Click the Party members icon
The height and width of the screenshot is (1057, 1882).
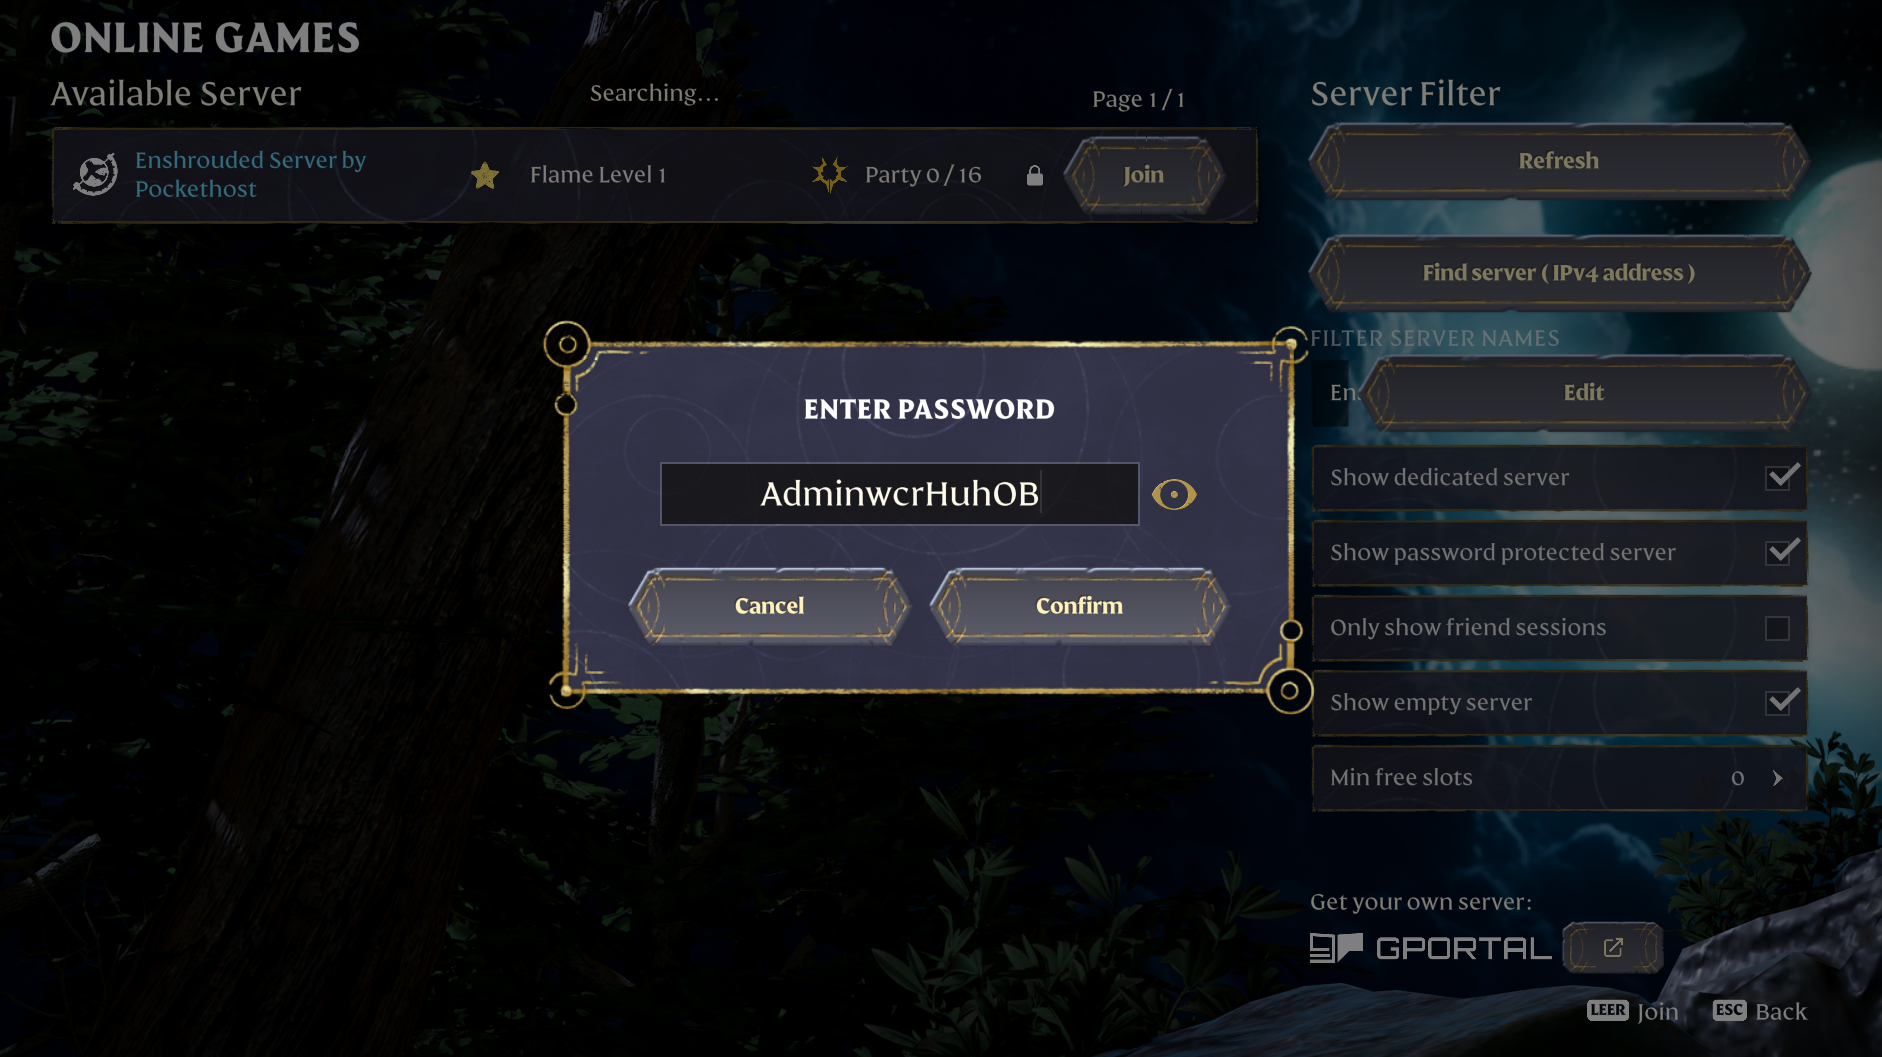coord(829,175)
